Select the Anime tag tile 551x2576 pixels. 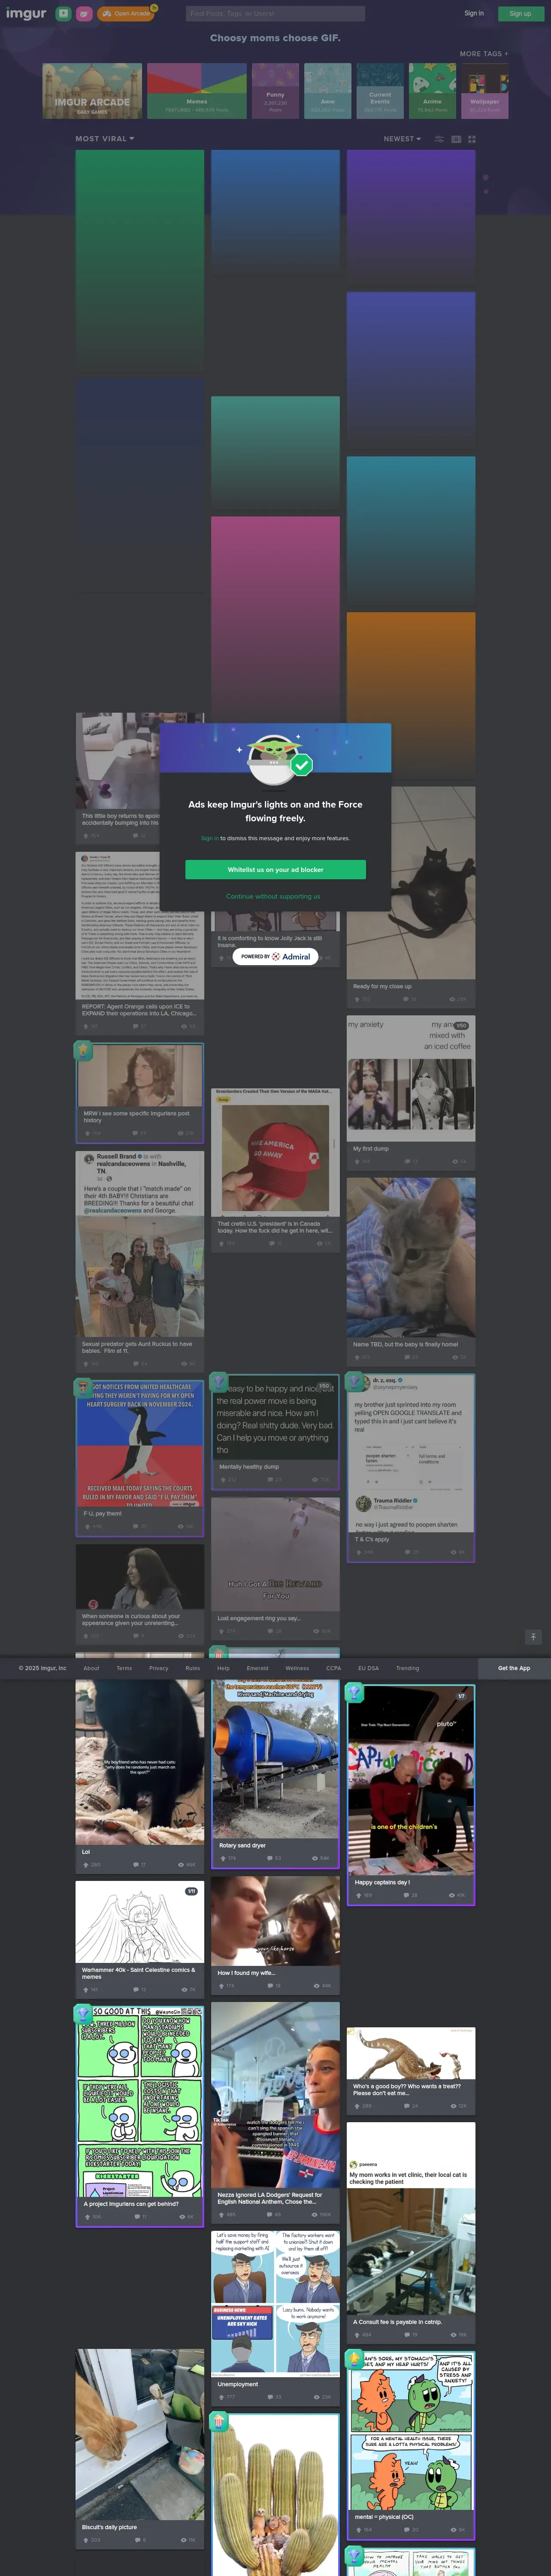click(x=432, y=91)
